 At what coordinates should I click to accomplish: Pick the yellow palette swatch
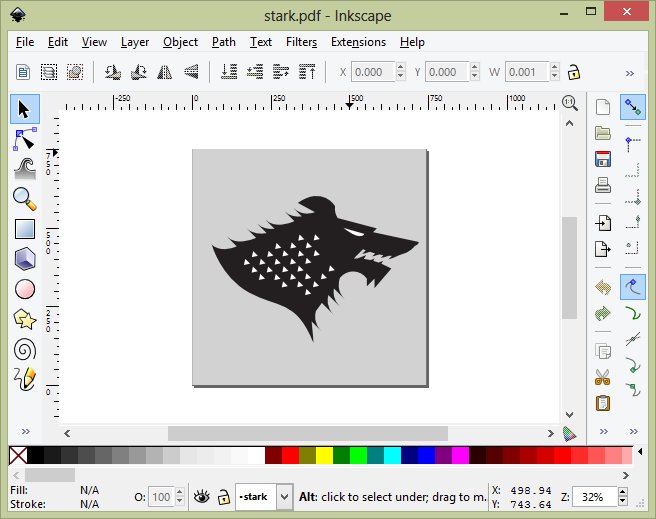324,455
